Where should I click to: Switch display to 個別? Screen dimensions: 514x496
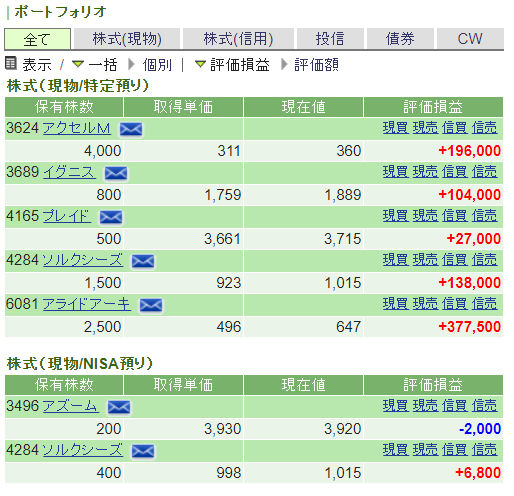pos(157,65)
